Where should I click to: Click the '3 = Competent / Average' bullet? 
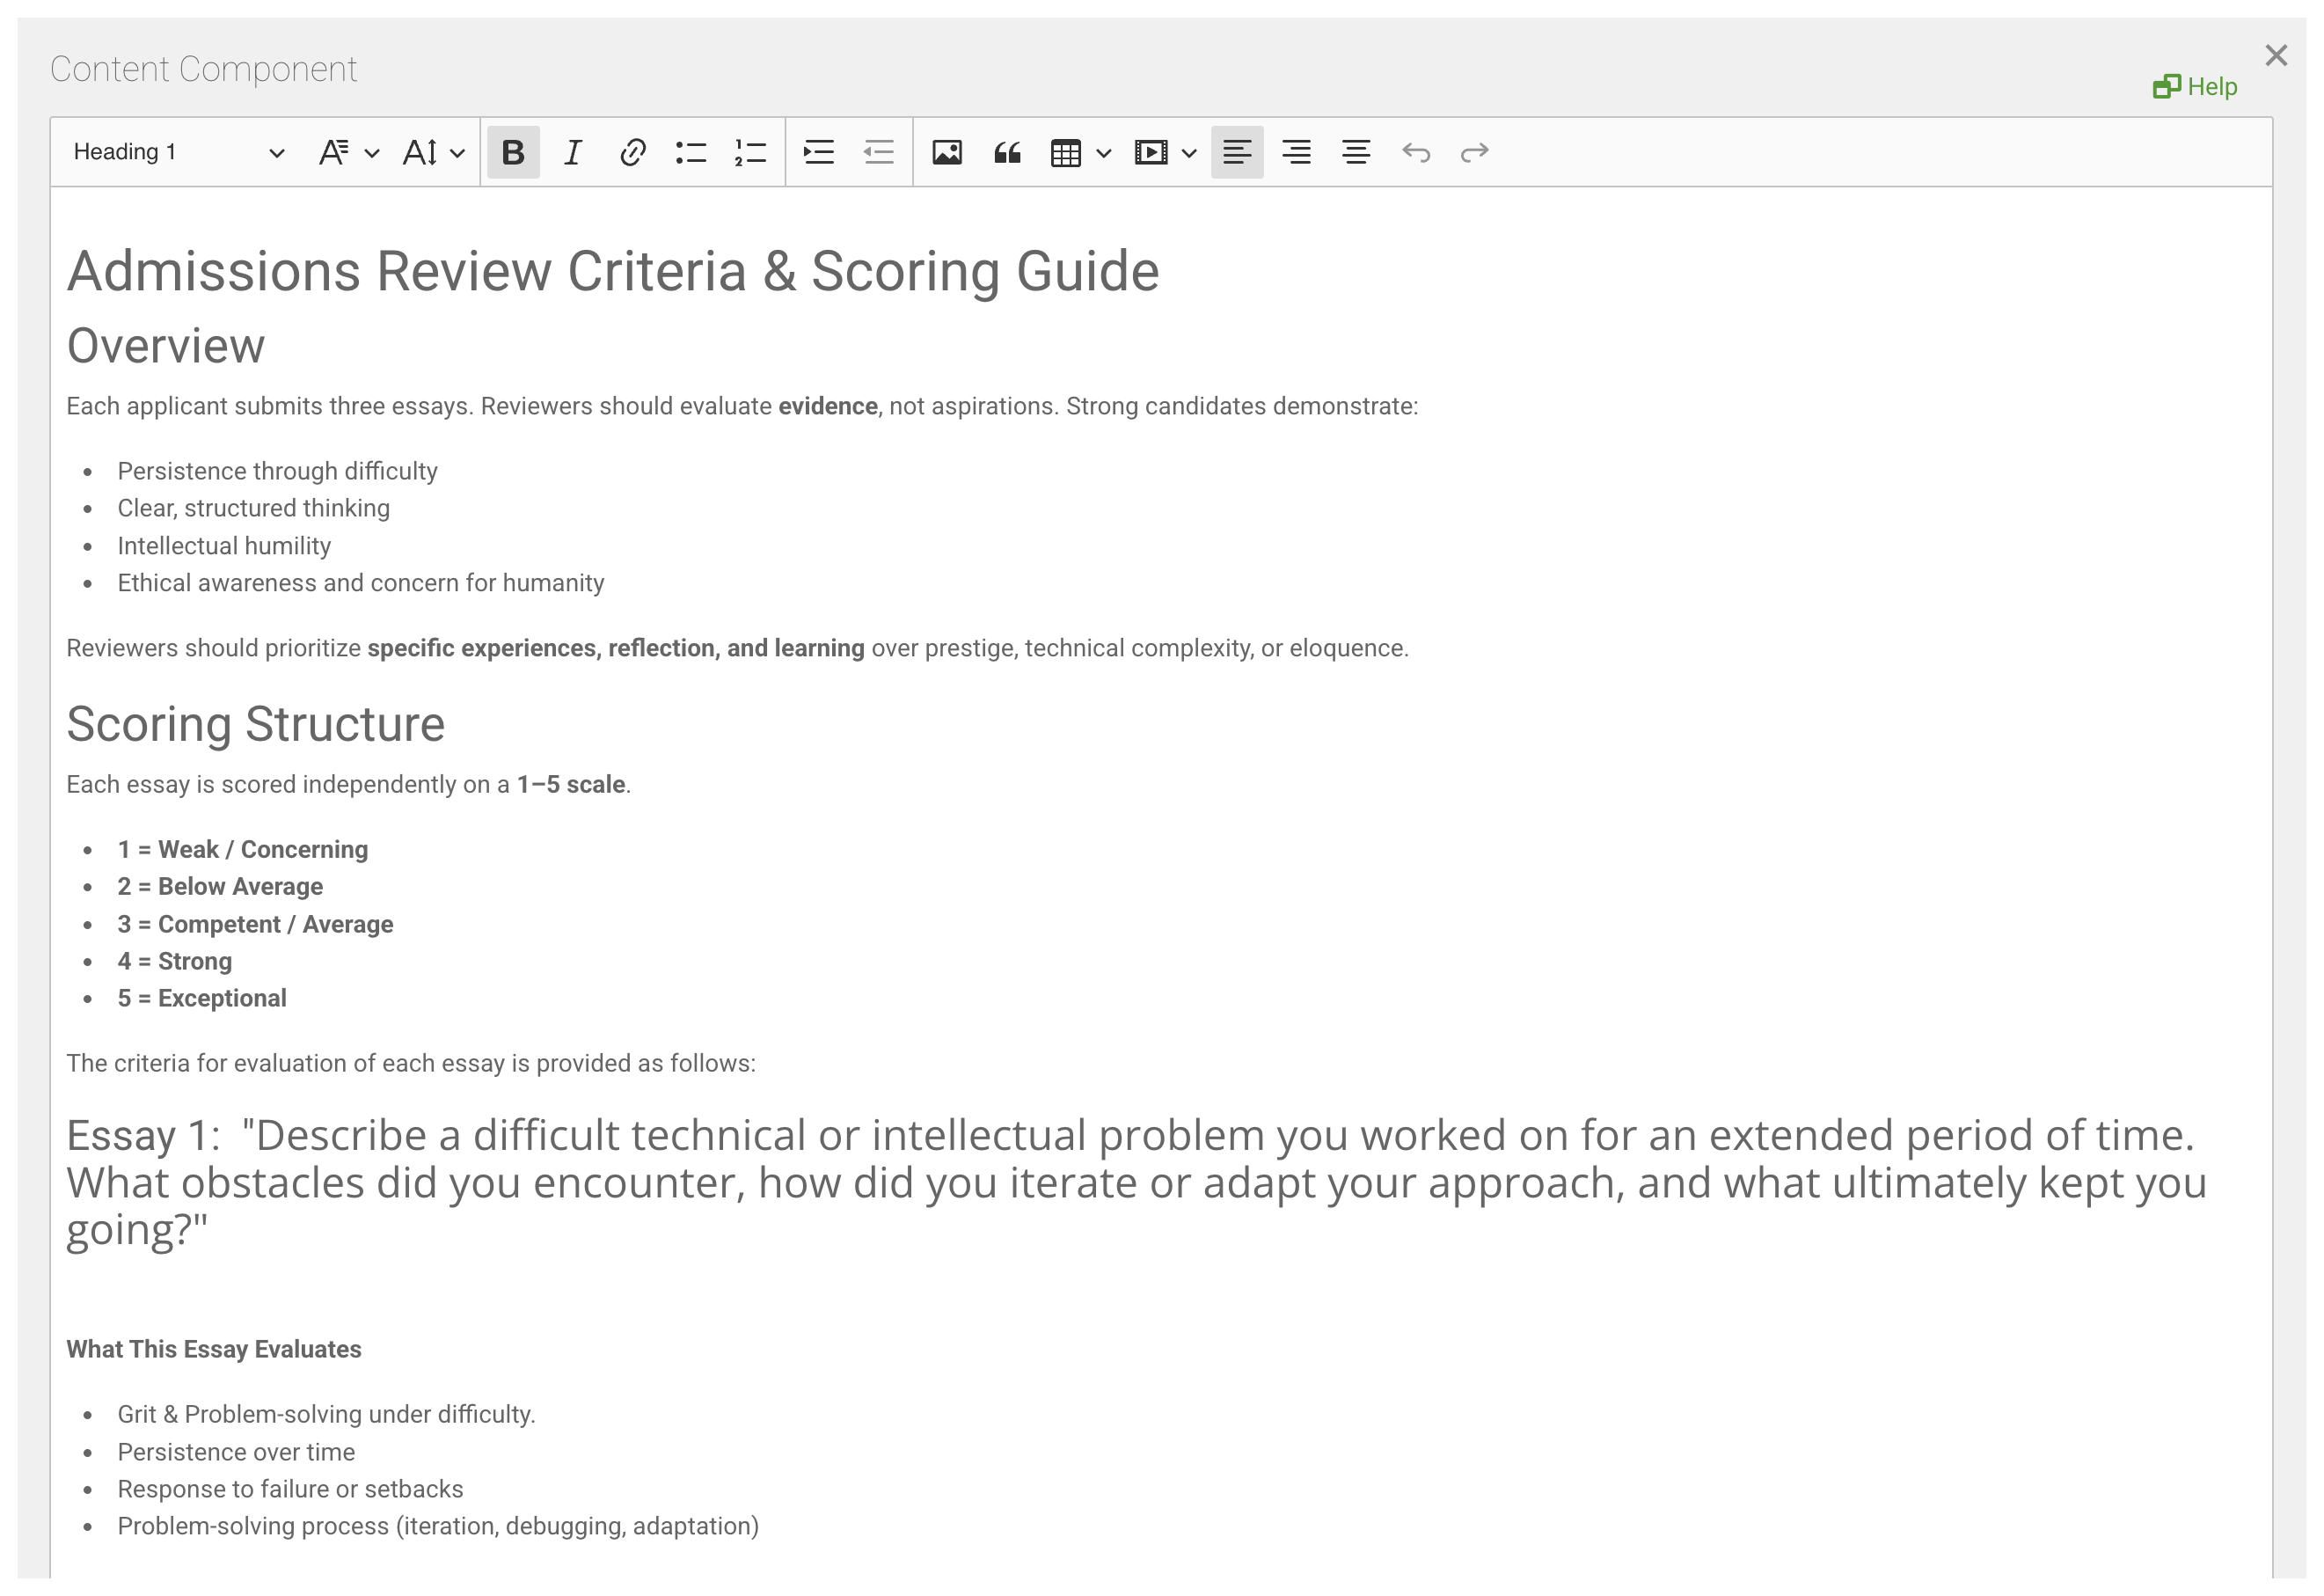point(255,924)
